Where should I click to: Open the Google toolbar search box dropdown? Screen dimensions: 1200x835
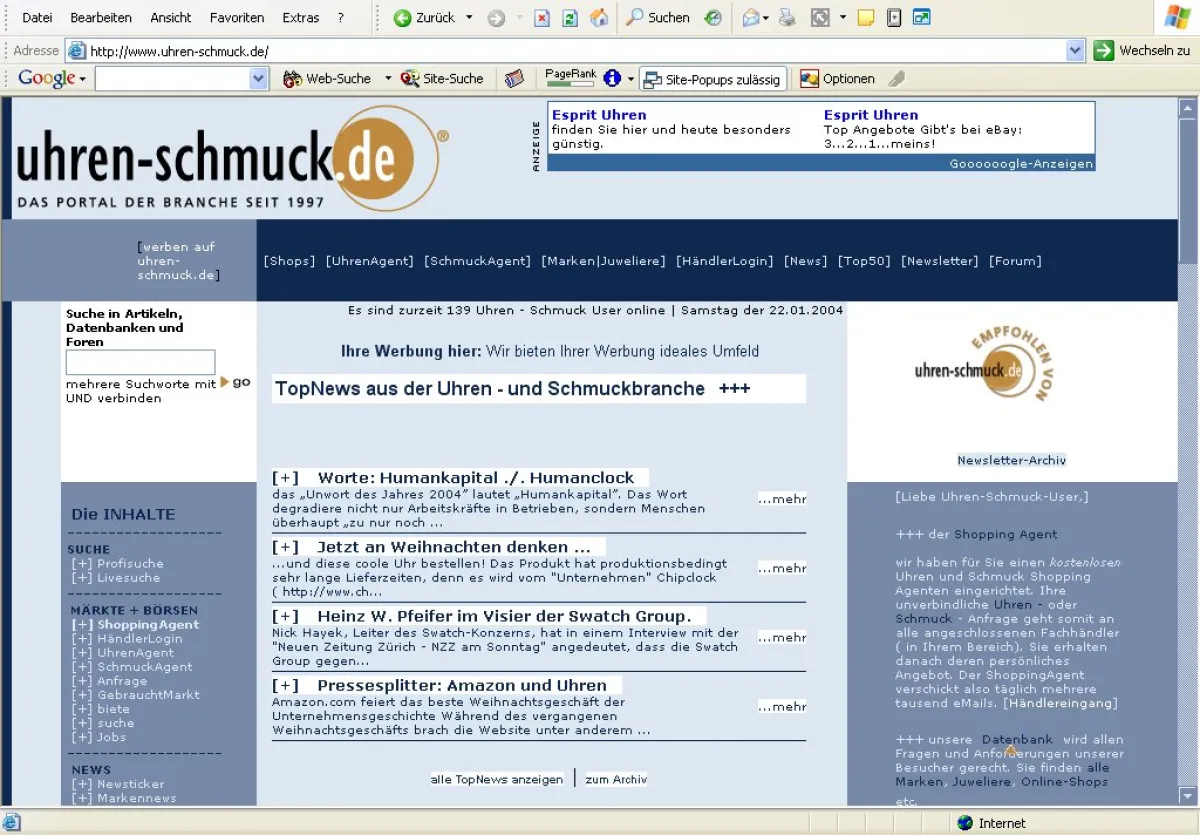259,78
